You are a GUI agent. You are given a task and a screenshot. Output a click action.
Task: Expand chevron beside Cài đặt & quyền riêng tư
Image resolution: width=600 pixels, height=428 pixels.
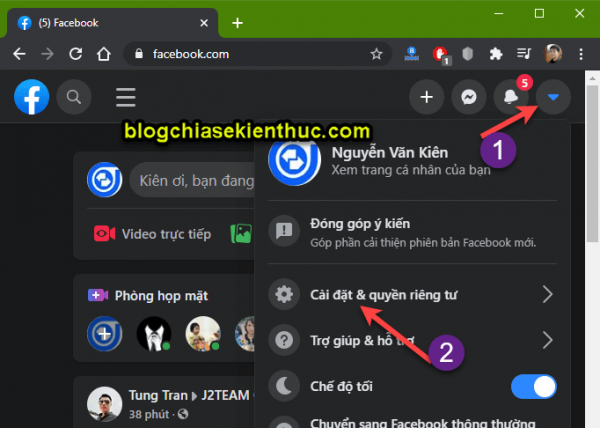548,295
